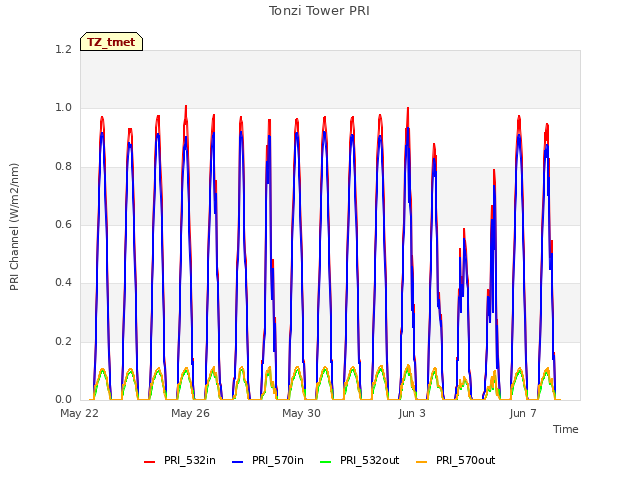The height and width of the screenshot is (480, 640).
Task: Click the blue PRI_570in legend swatch
Action: 238,462
